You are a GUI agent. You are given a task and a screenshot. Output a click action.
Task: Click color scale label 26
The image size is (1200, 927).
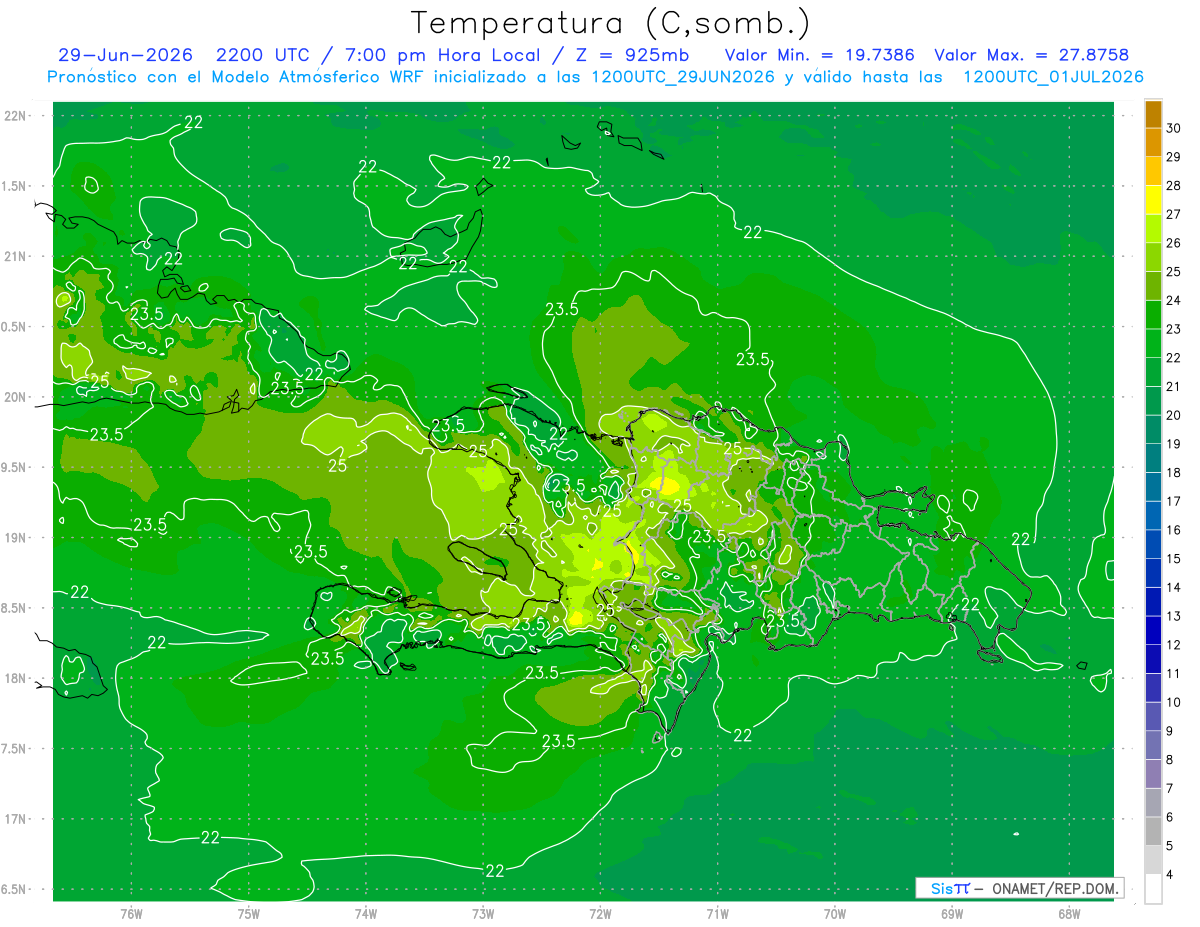[1174, 243]
